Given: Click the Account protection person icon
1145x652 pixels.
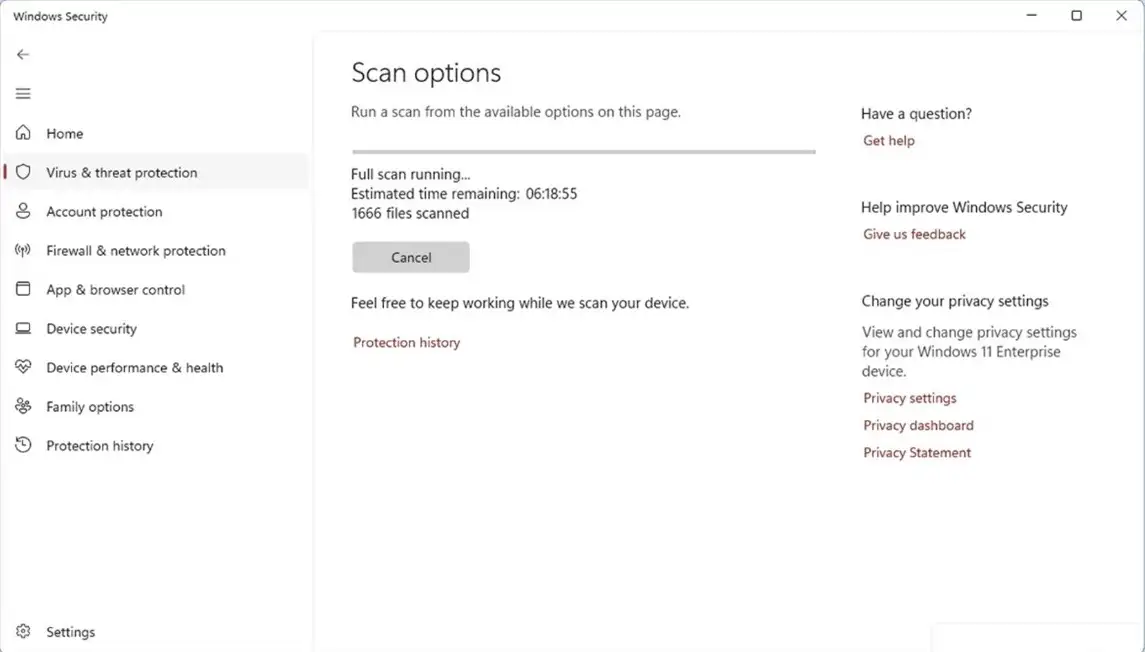Looking at the screenshot, I should click(x=23, y=211).
